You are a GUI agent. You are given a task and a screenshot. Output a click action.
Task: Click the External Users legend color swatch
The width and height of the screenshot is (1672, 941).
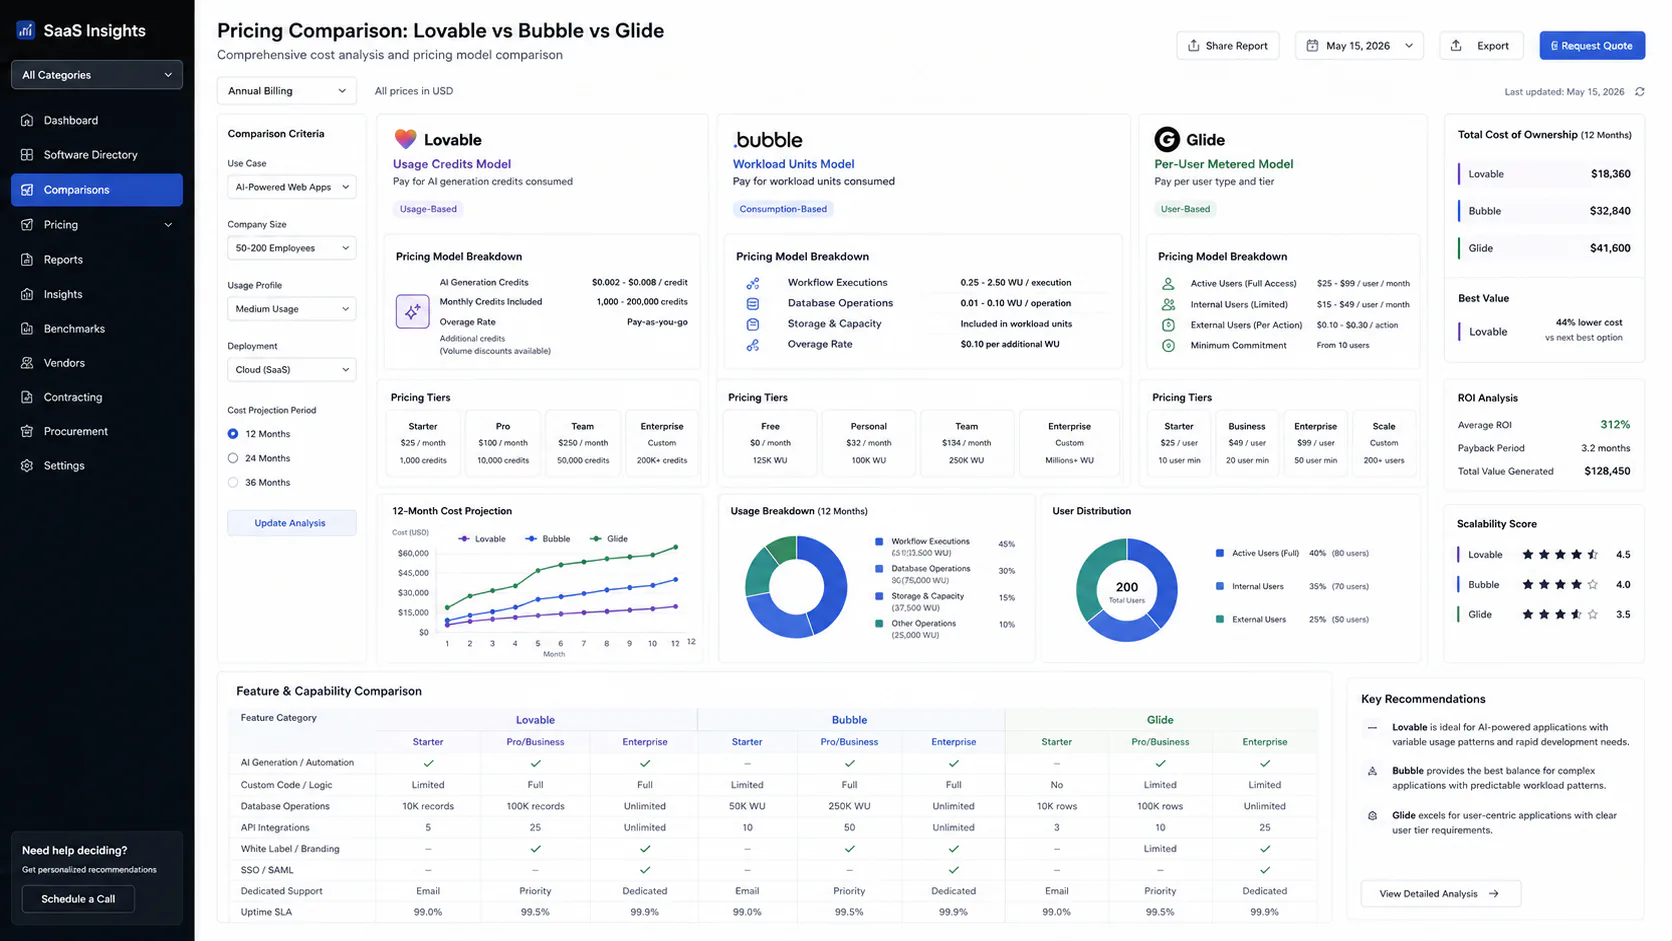coord(1220,619)
